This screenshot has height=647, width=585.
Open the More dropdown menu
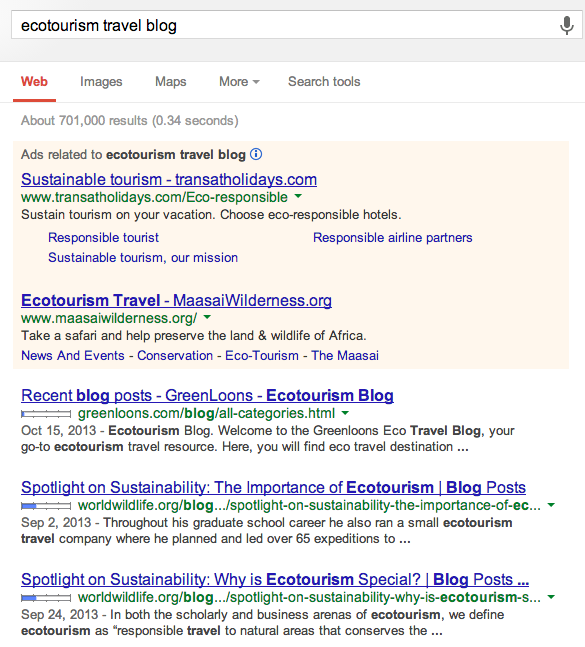(x=239, y=82)
